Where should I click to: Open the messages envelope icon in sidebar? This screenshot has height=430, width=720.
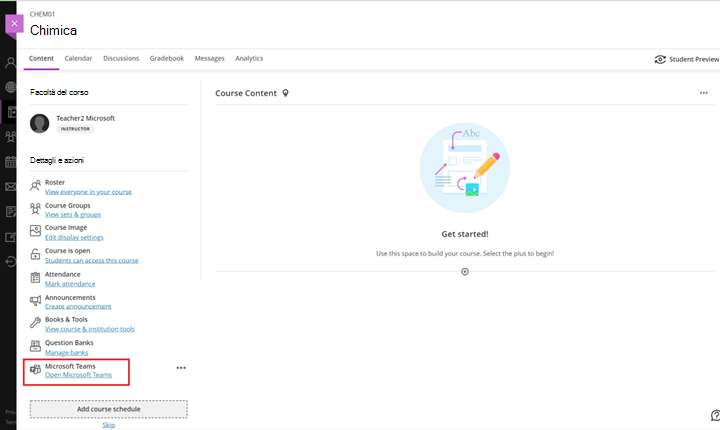coord(11,187)
